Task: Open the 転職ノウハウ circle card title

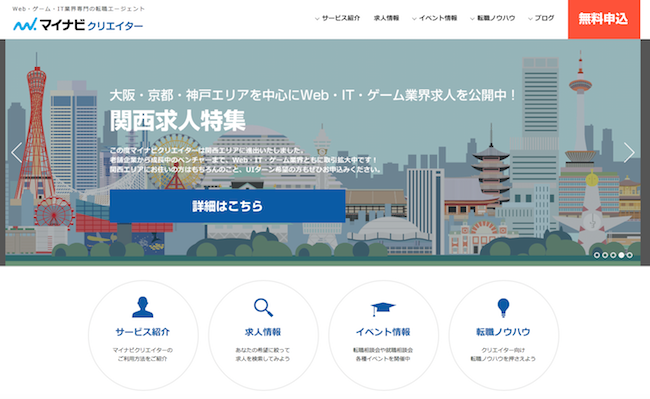Action: [503, 332]
